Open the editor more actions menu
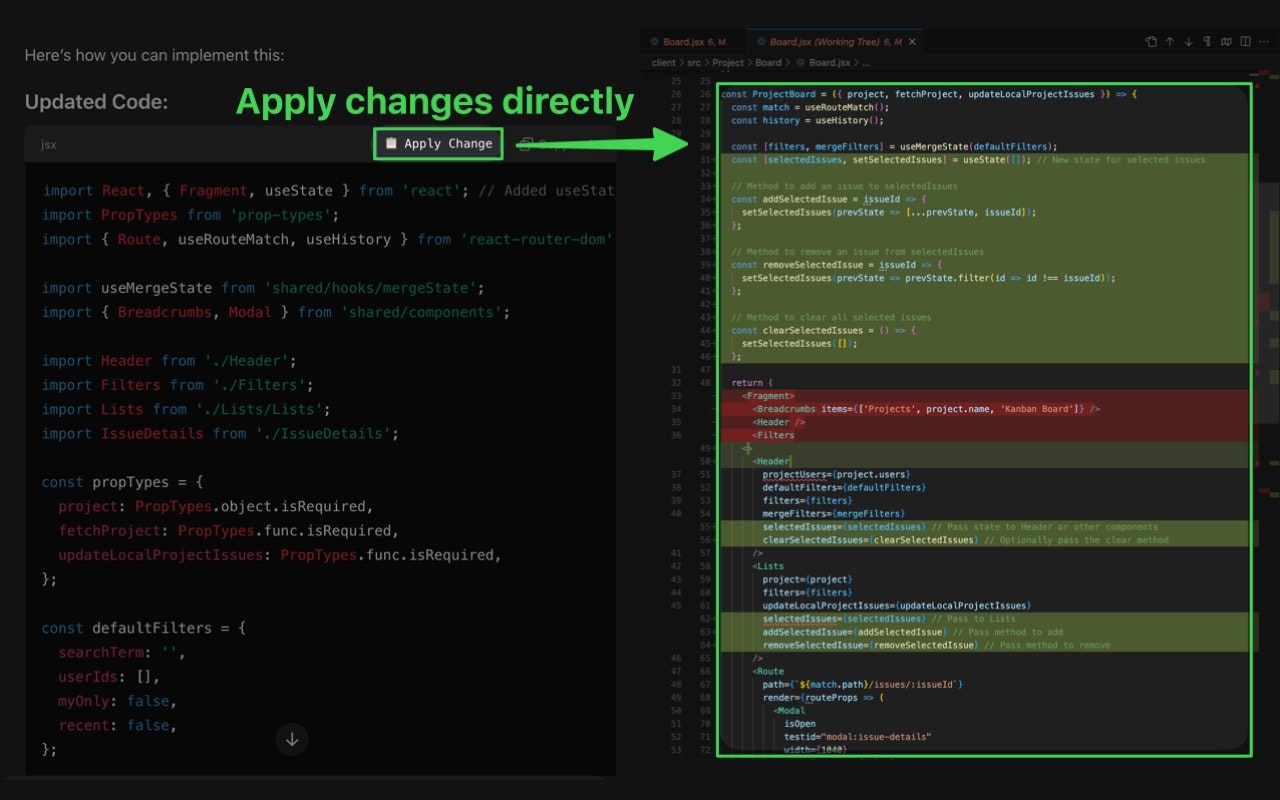Image resolution: width=1280 pixels, height=800 pixels. click(x=1265, y=42)
